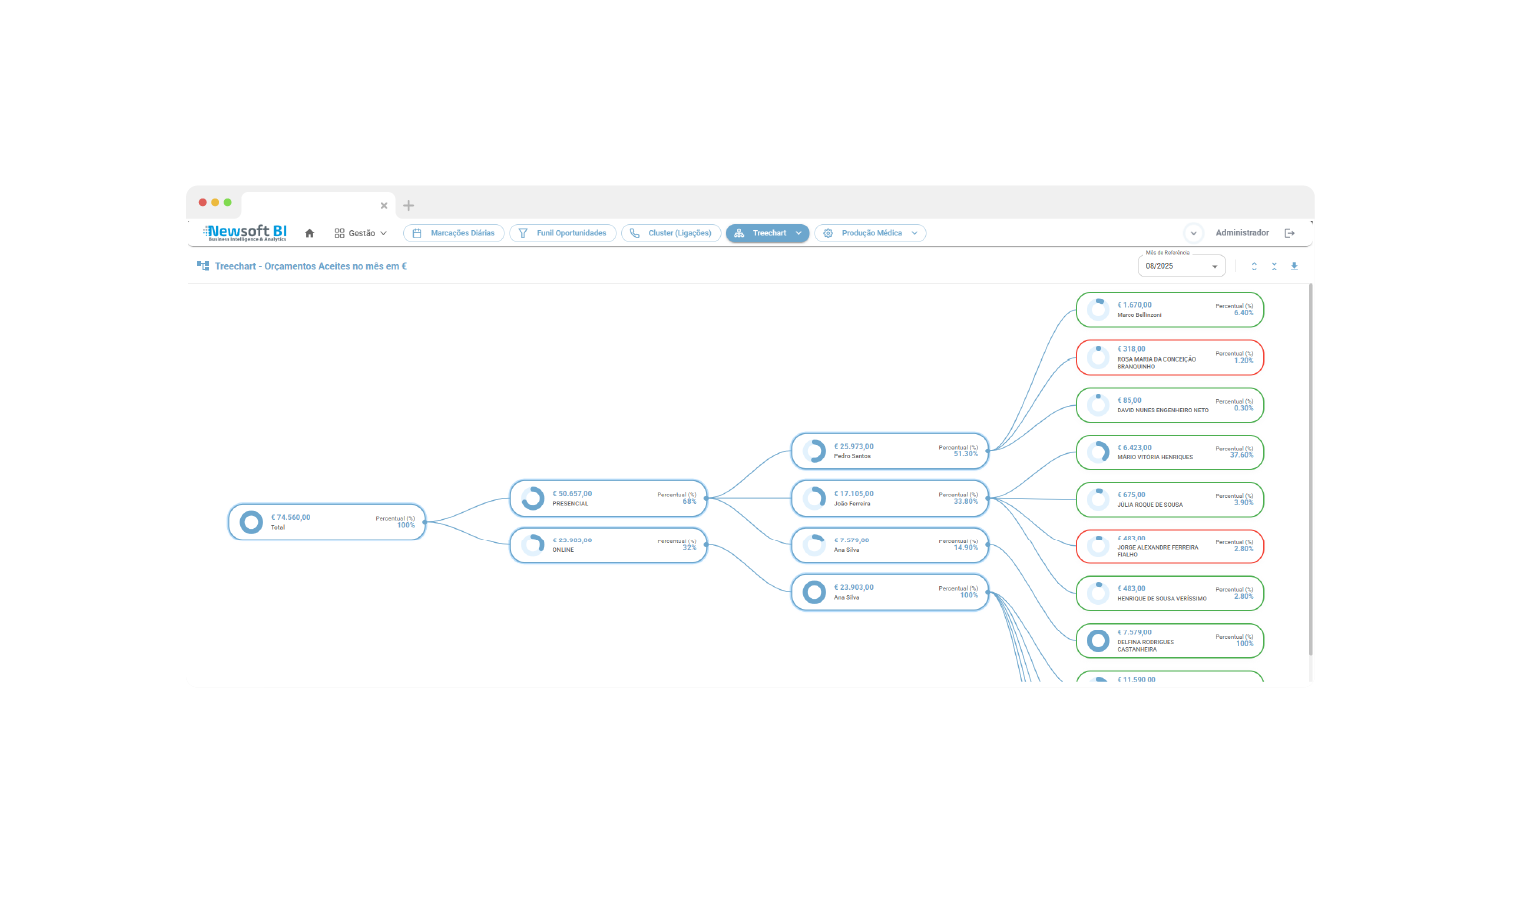
Task: Open the Produção Médica tab
Action: 869,233
